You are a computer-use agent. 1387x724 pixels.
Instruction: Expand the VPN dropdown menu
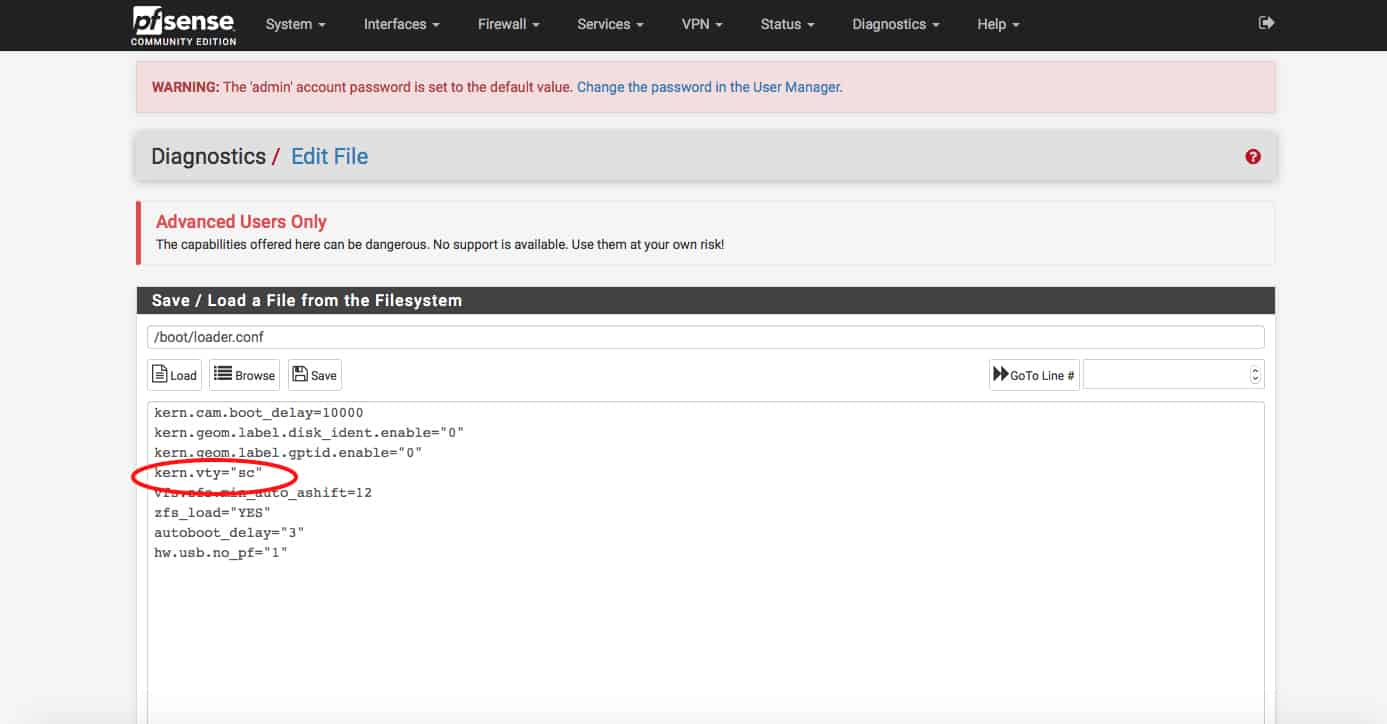point(702,24)
